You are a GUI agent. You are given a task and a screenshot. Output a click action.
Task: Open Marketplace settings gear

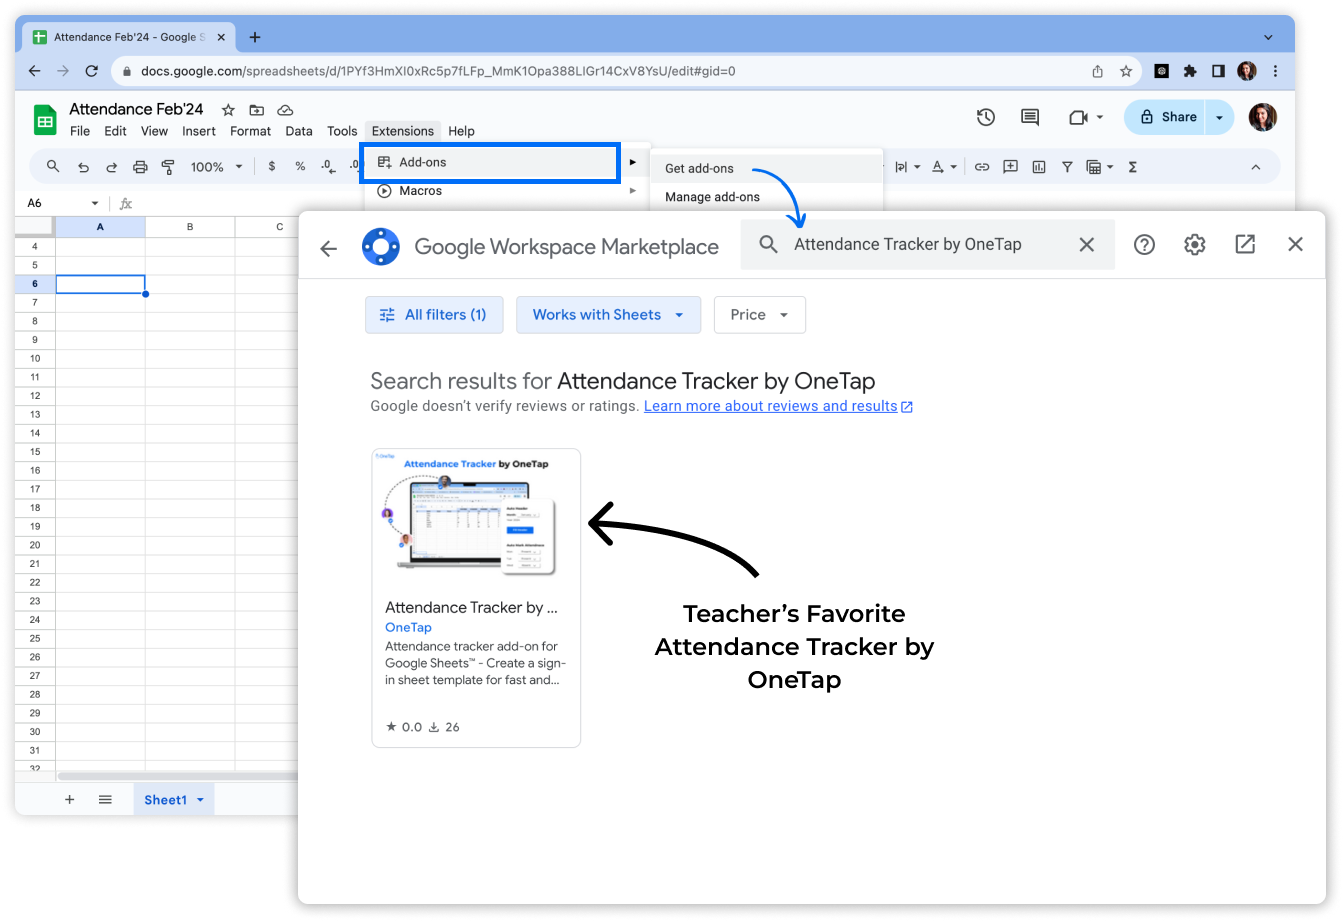(x=1194, y=244)
